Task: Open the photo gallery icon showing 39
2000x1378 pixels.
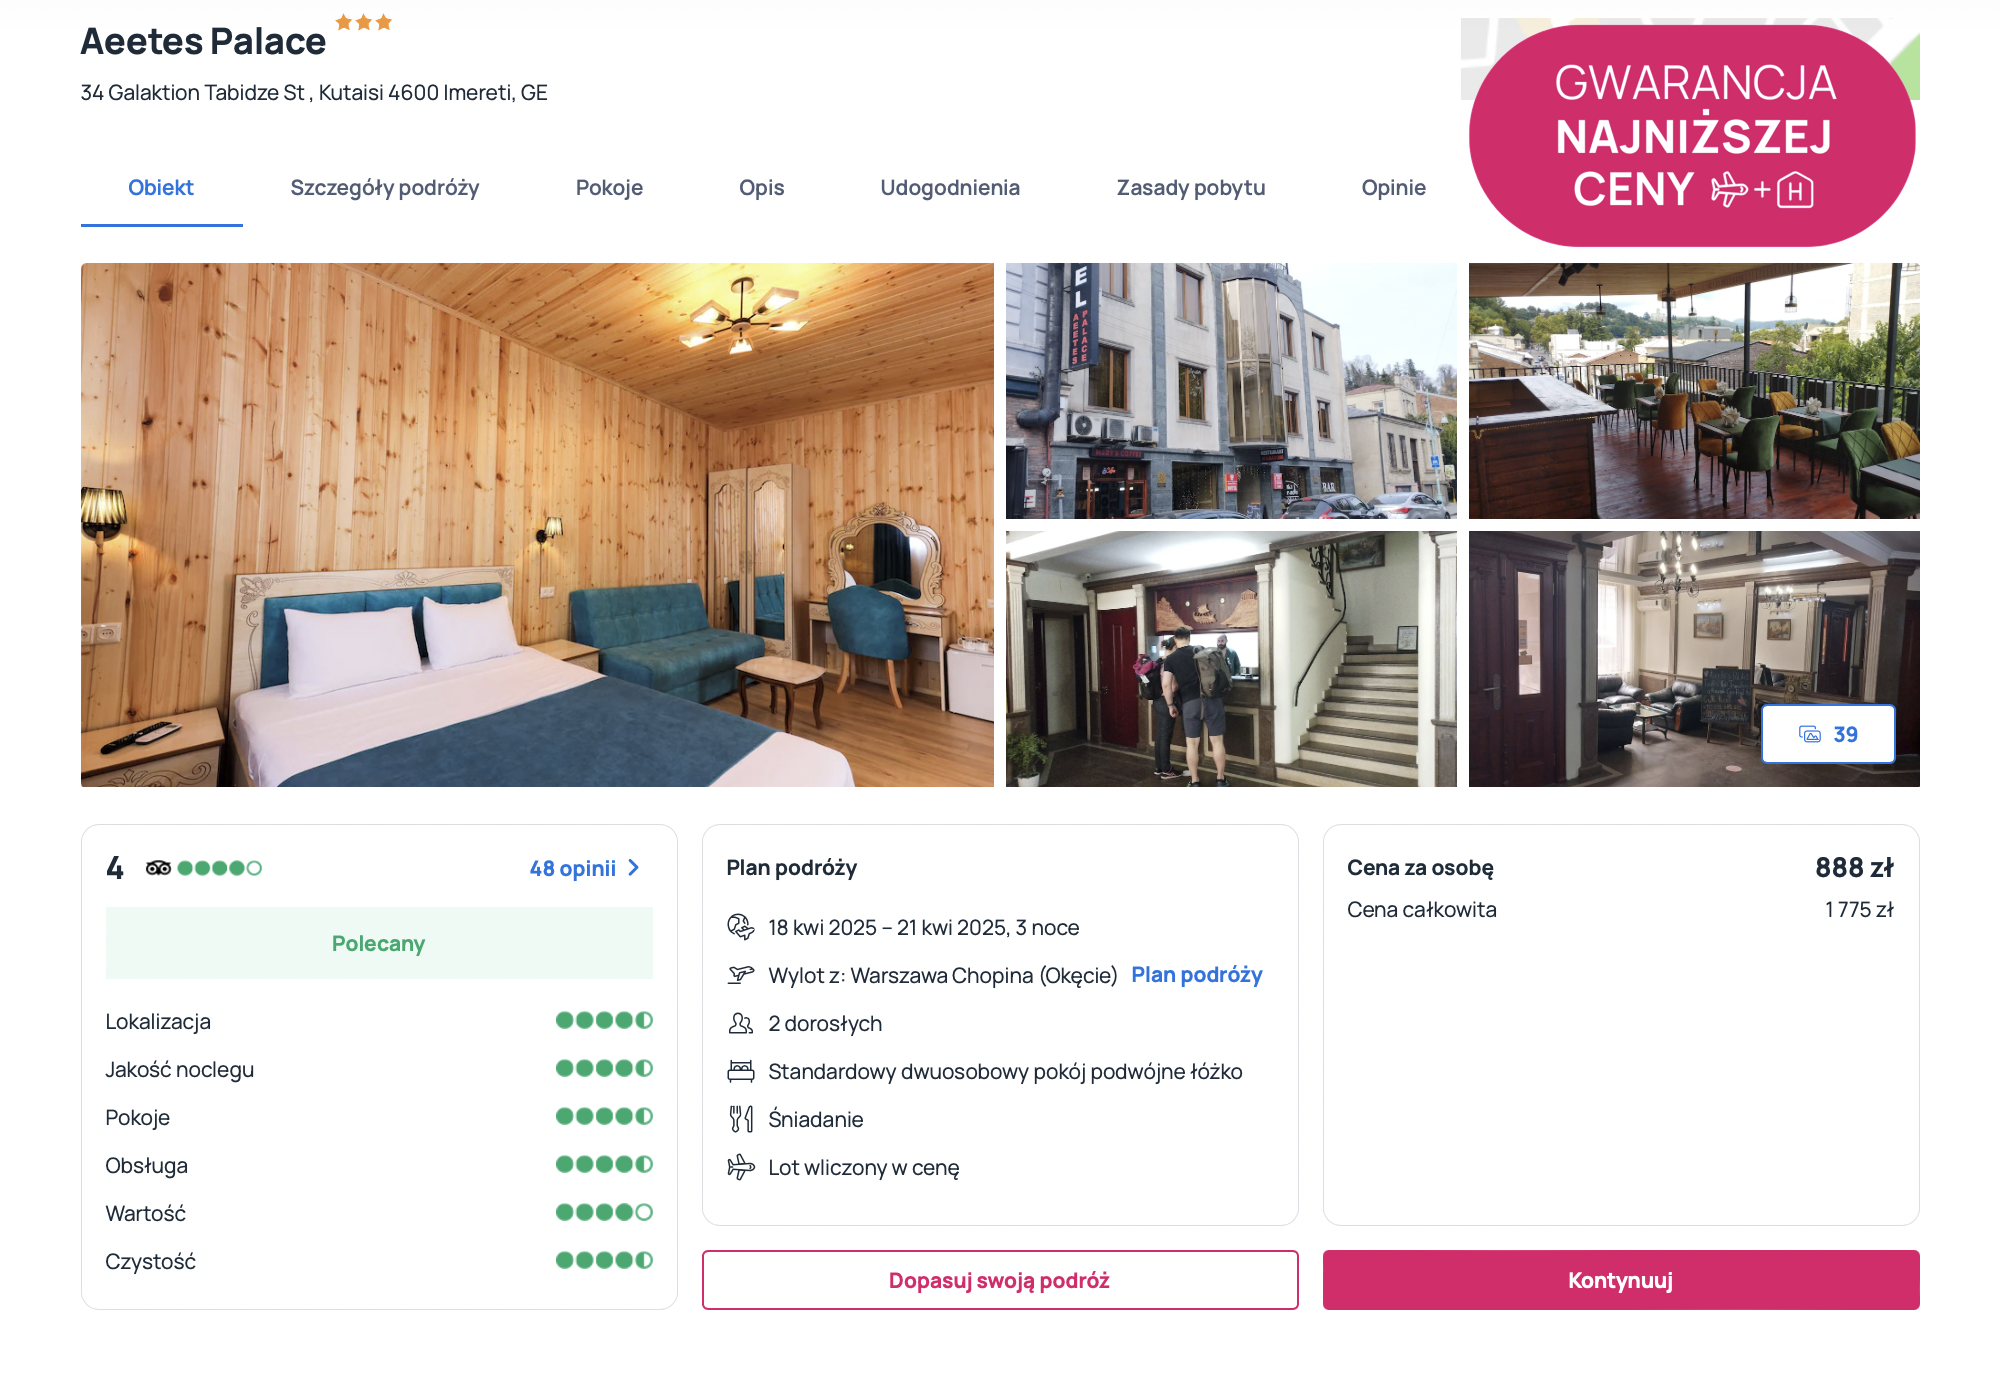Action: click(1827, 734)
